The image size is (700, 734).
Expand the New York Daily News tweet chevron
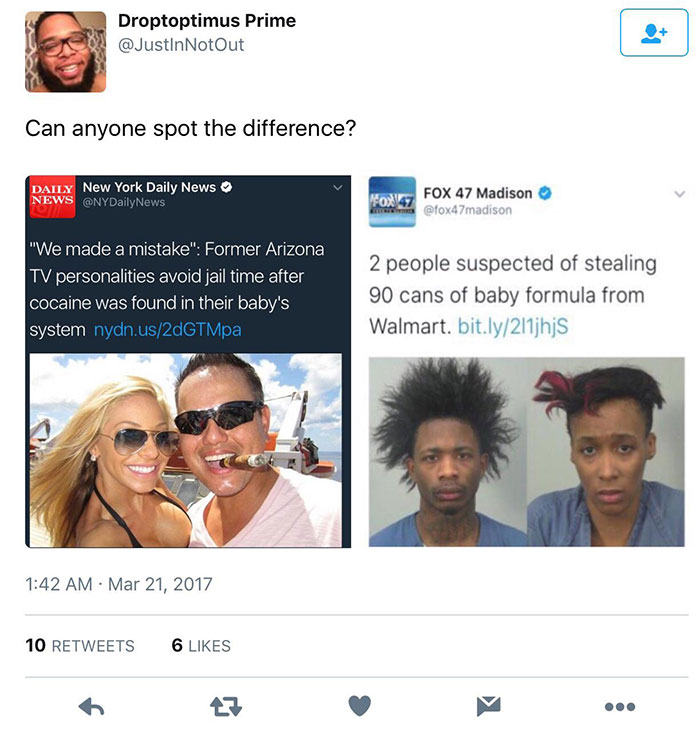(x=338, y=188)
